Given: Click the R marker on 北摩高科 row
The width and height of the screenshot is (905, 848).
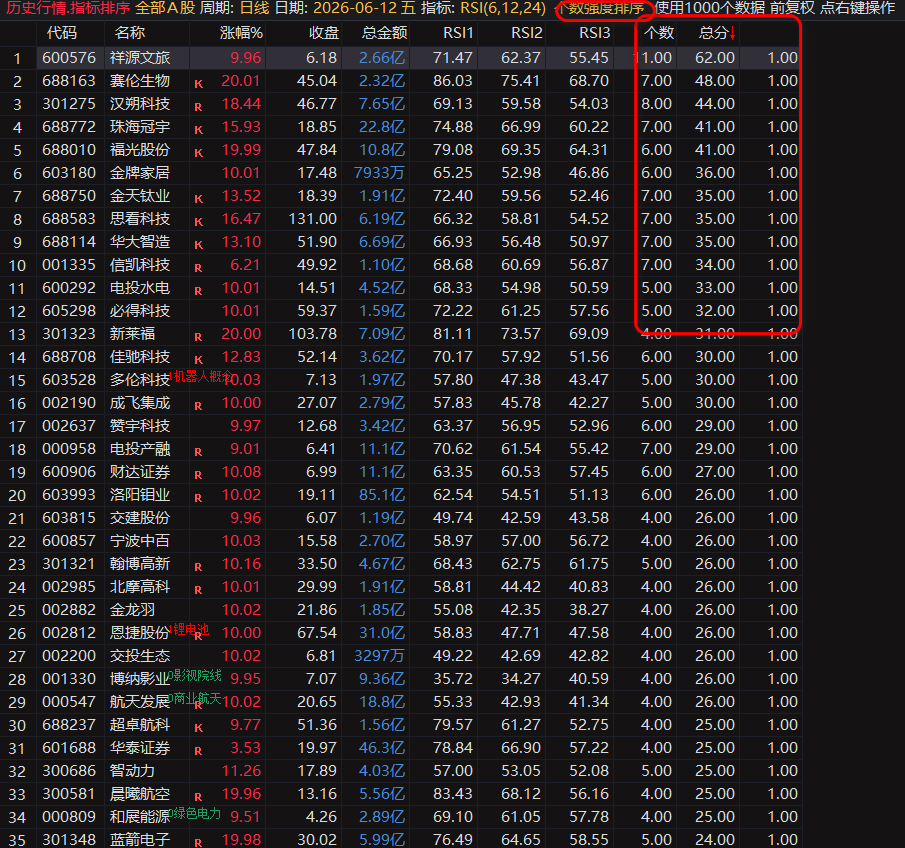Looking at the screenshot, I should point(198,591).
